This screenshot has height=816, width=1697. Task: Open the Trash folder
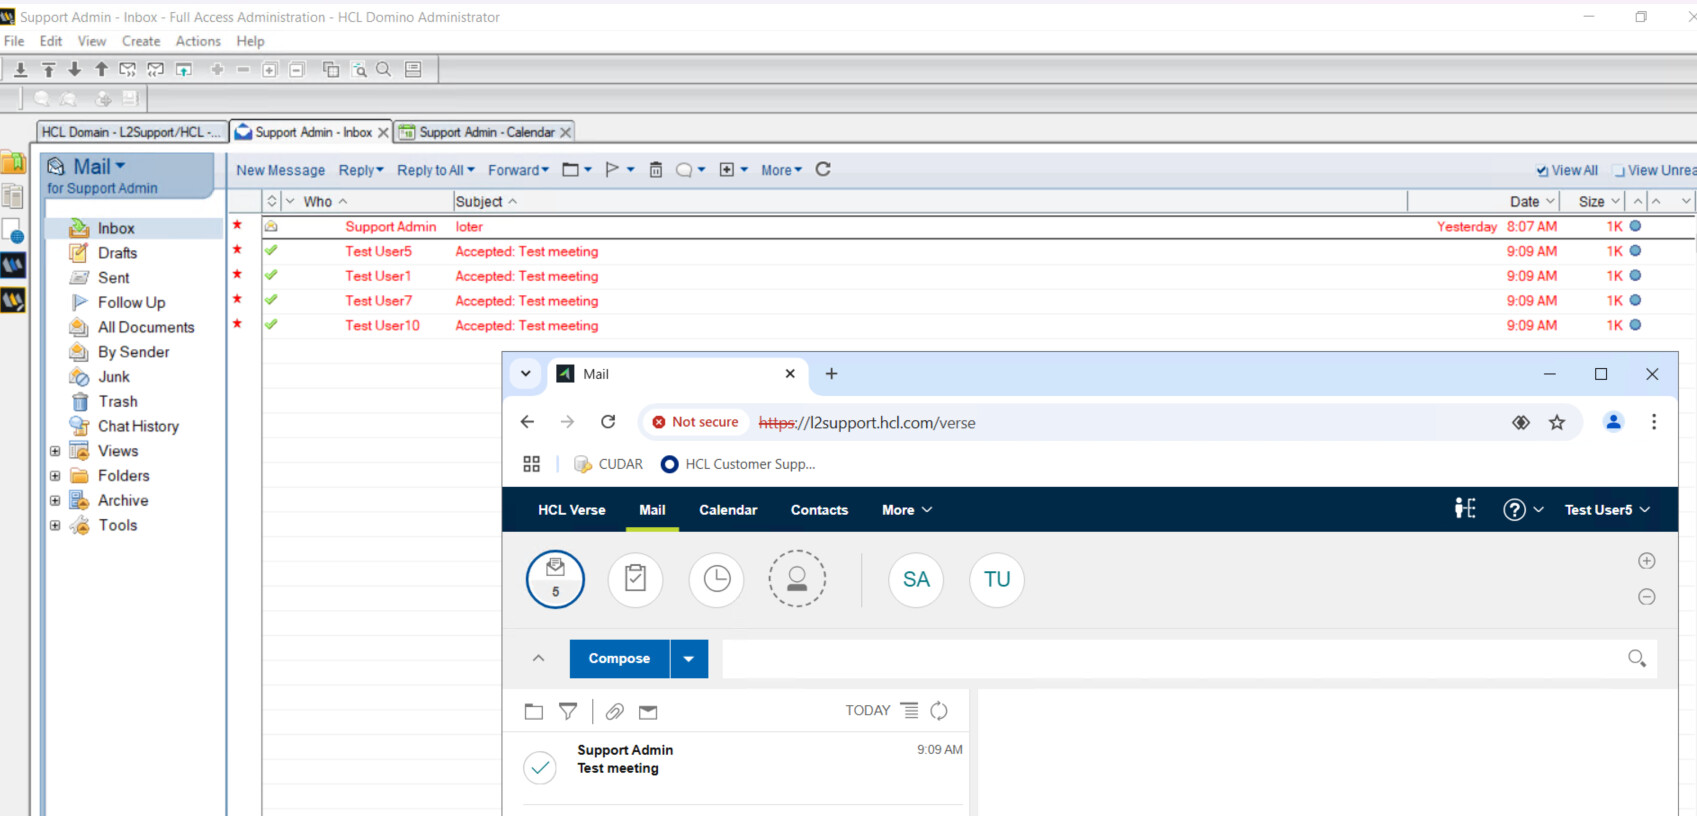coord(117,401)
